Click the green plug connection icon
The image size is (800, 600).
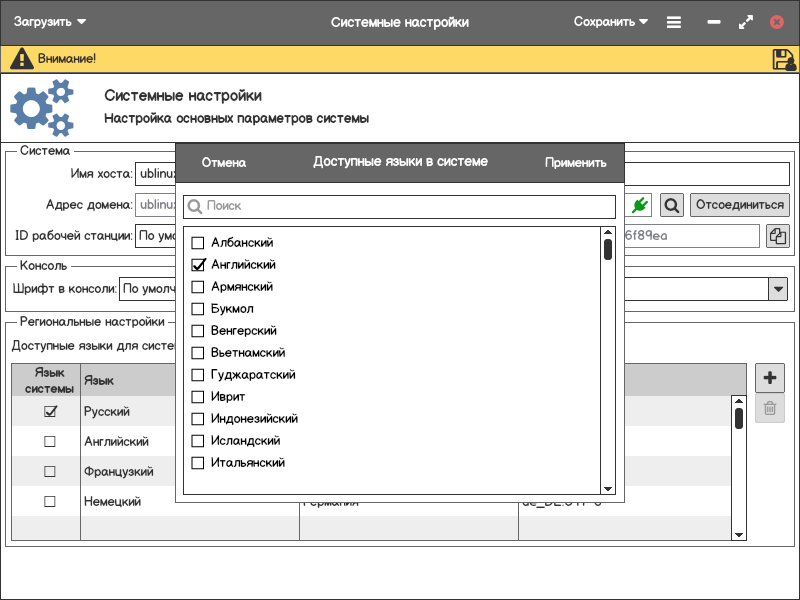[x=641, y=205]
